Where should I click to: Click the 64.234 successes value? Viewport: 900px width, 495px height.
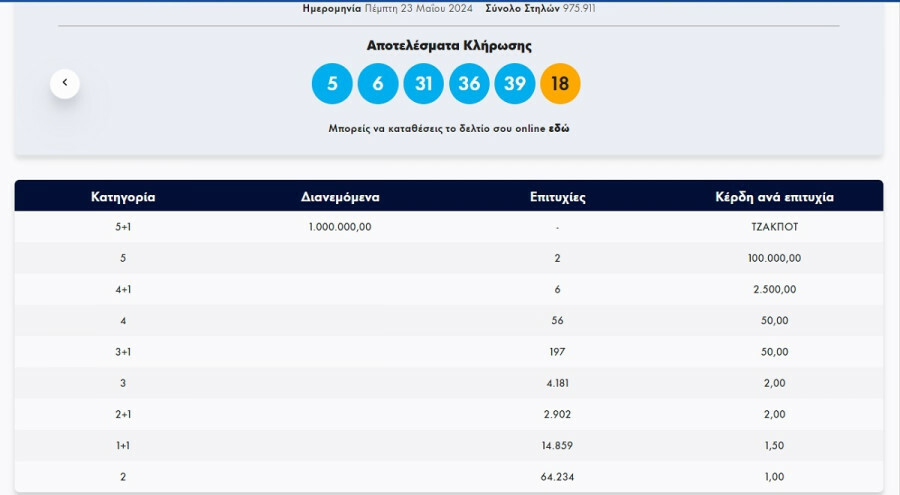tap(557, 477)
